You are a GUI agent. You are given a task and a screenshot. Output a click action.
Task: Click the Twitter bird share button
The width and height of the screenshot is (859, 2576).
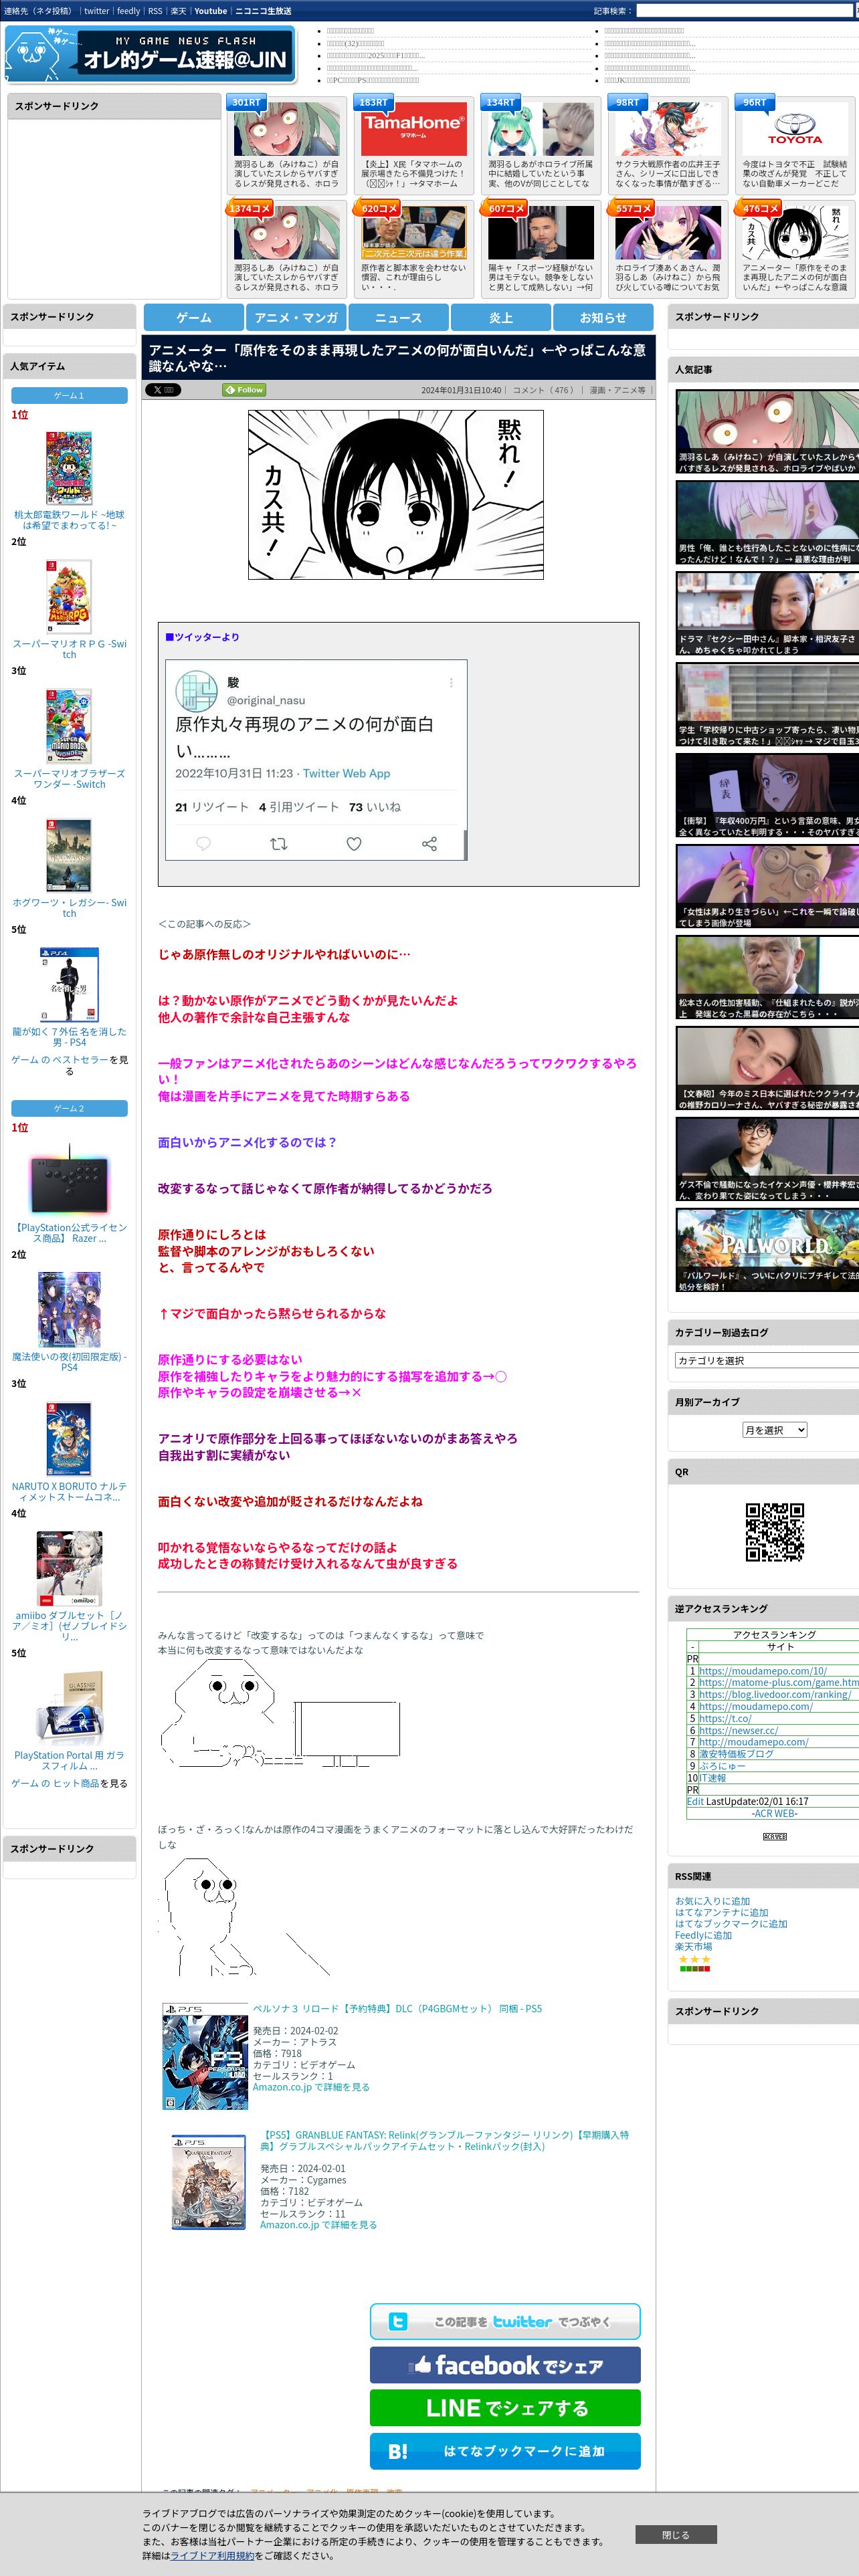(505, 2322)
